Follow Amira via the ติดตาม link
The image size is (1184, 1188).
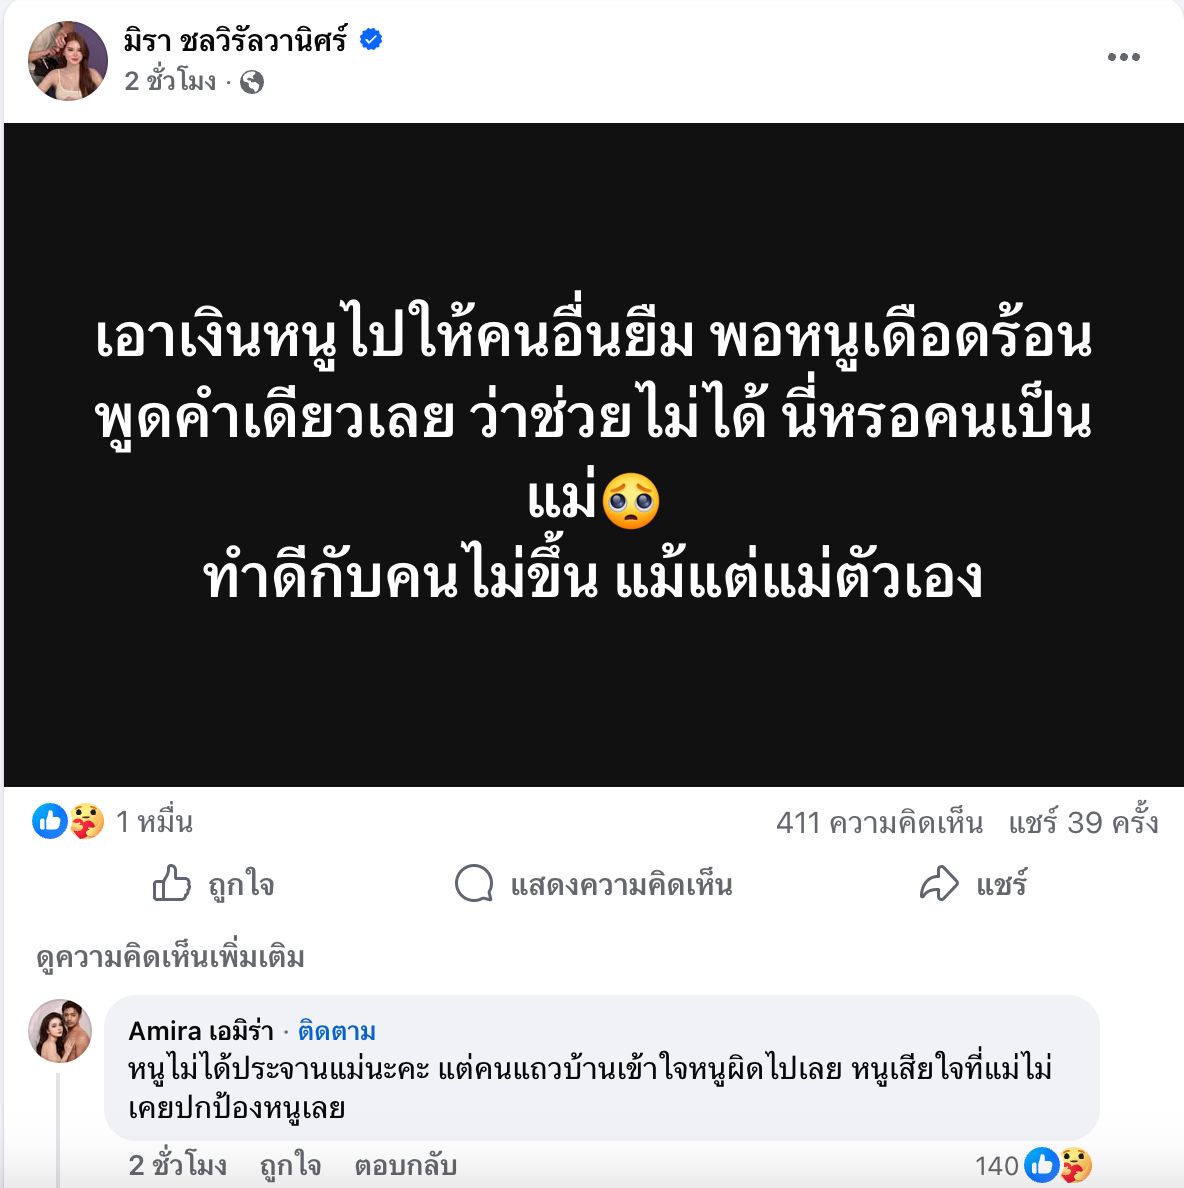tap(337, 1031)
